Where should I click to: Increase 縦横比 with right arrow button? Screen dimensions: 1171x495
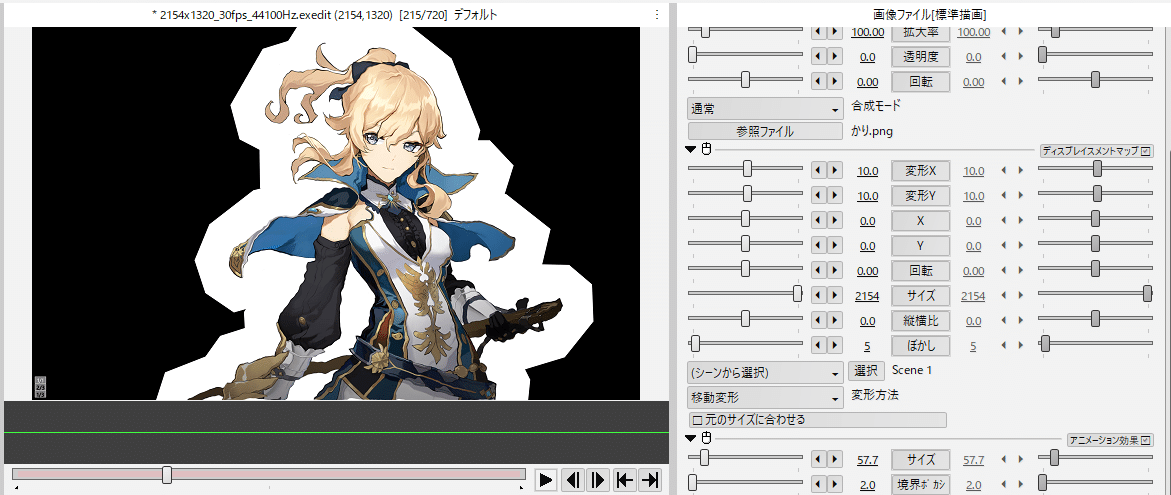[x=835, y=321]
